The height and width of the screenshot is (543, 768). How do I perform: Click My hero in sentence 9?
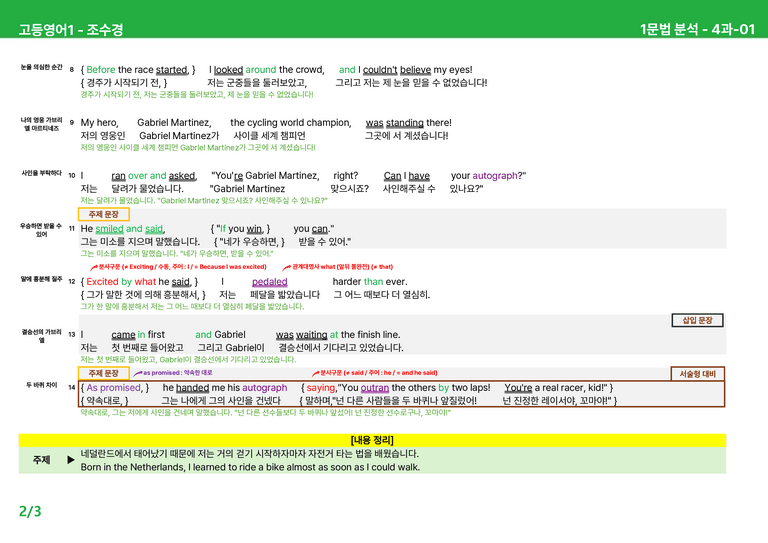point(99,122)
